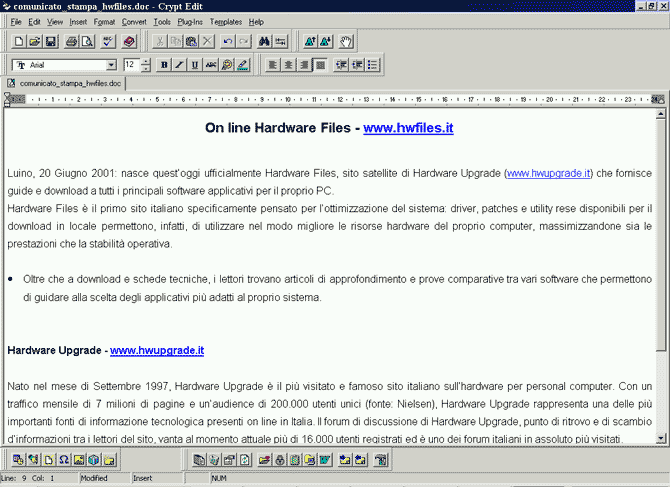
Task: Increase font size with stepper up arrow
Action: click(x=146, y=62)
